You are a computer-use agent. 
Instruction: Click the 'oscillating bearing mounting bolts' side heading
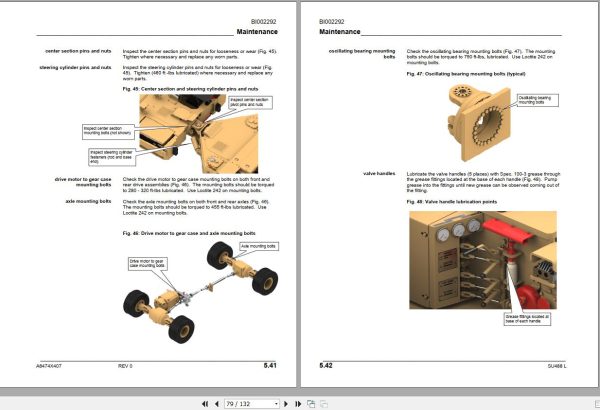(362, 54)
